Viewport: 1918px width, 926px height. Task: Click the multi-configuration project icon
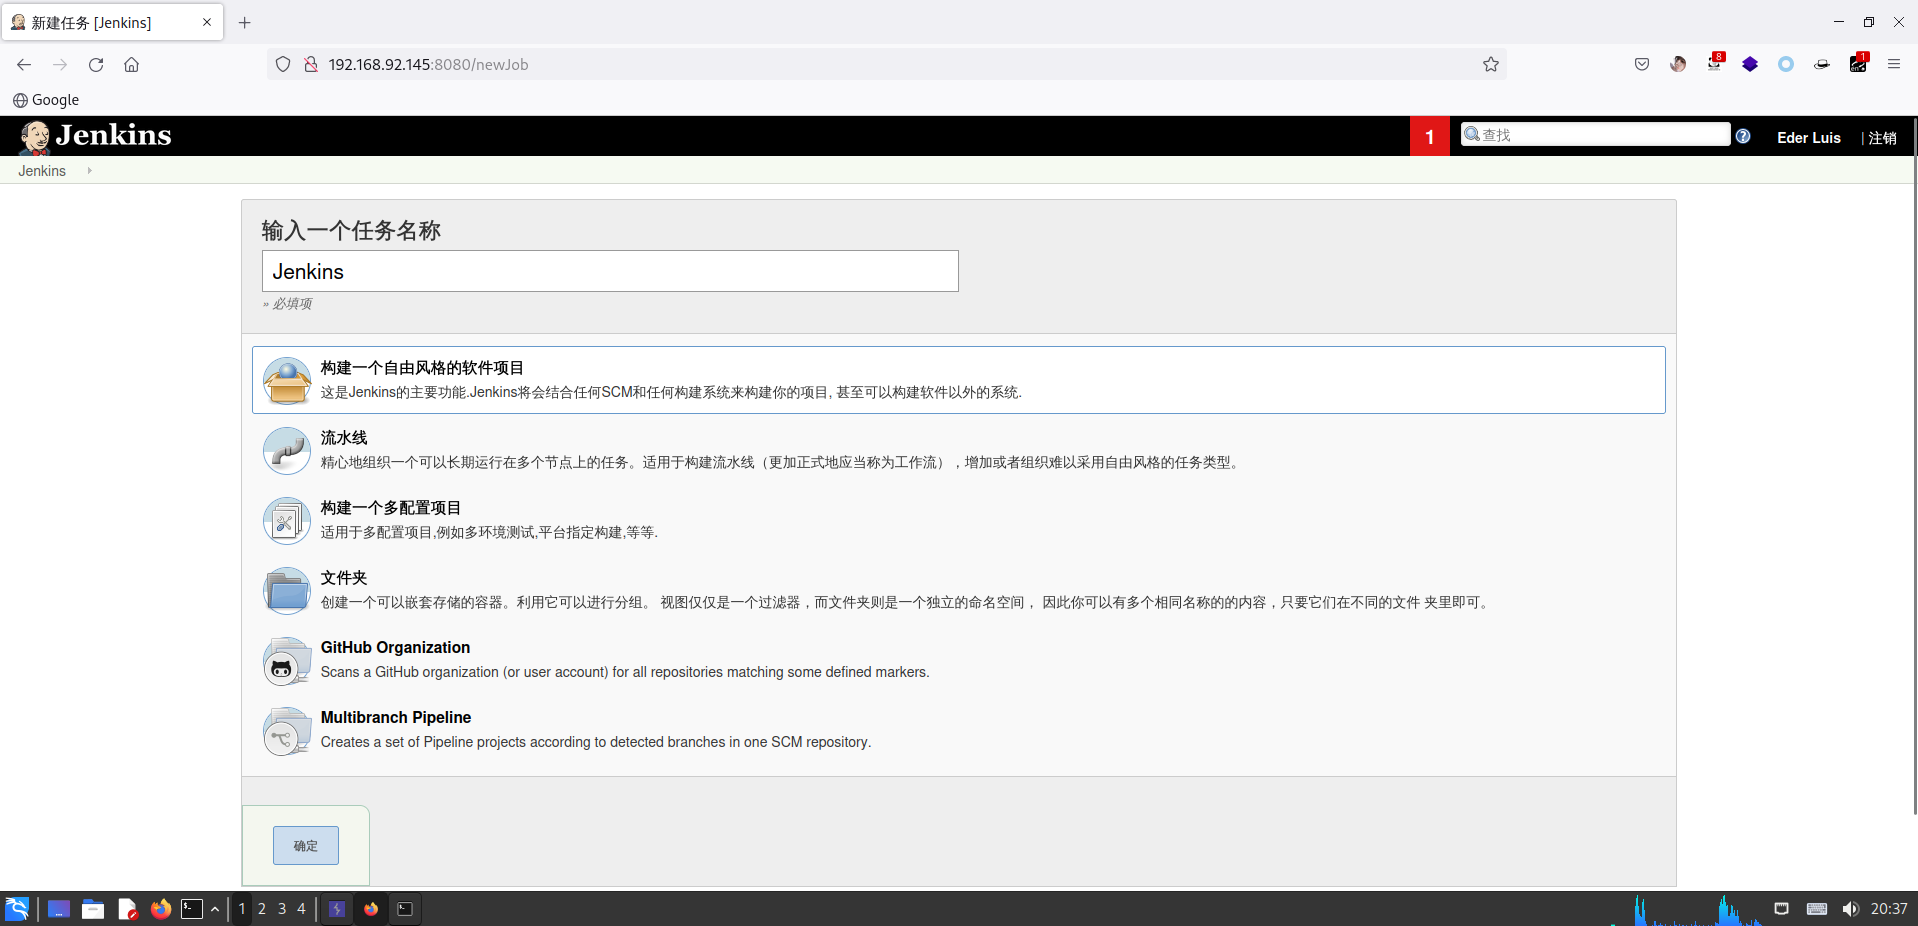coord(287,520)
